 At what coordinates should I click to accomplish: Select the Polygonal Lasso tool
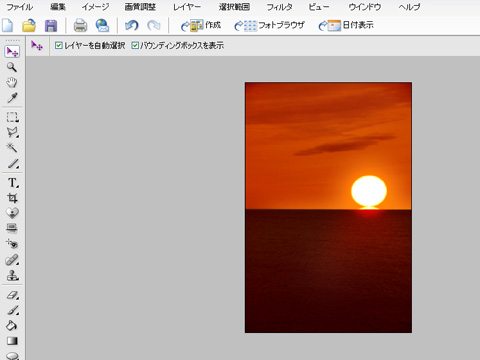pyautogui.click(x=12, y=132)
